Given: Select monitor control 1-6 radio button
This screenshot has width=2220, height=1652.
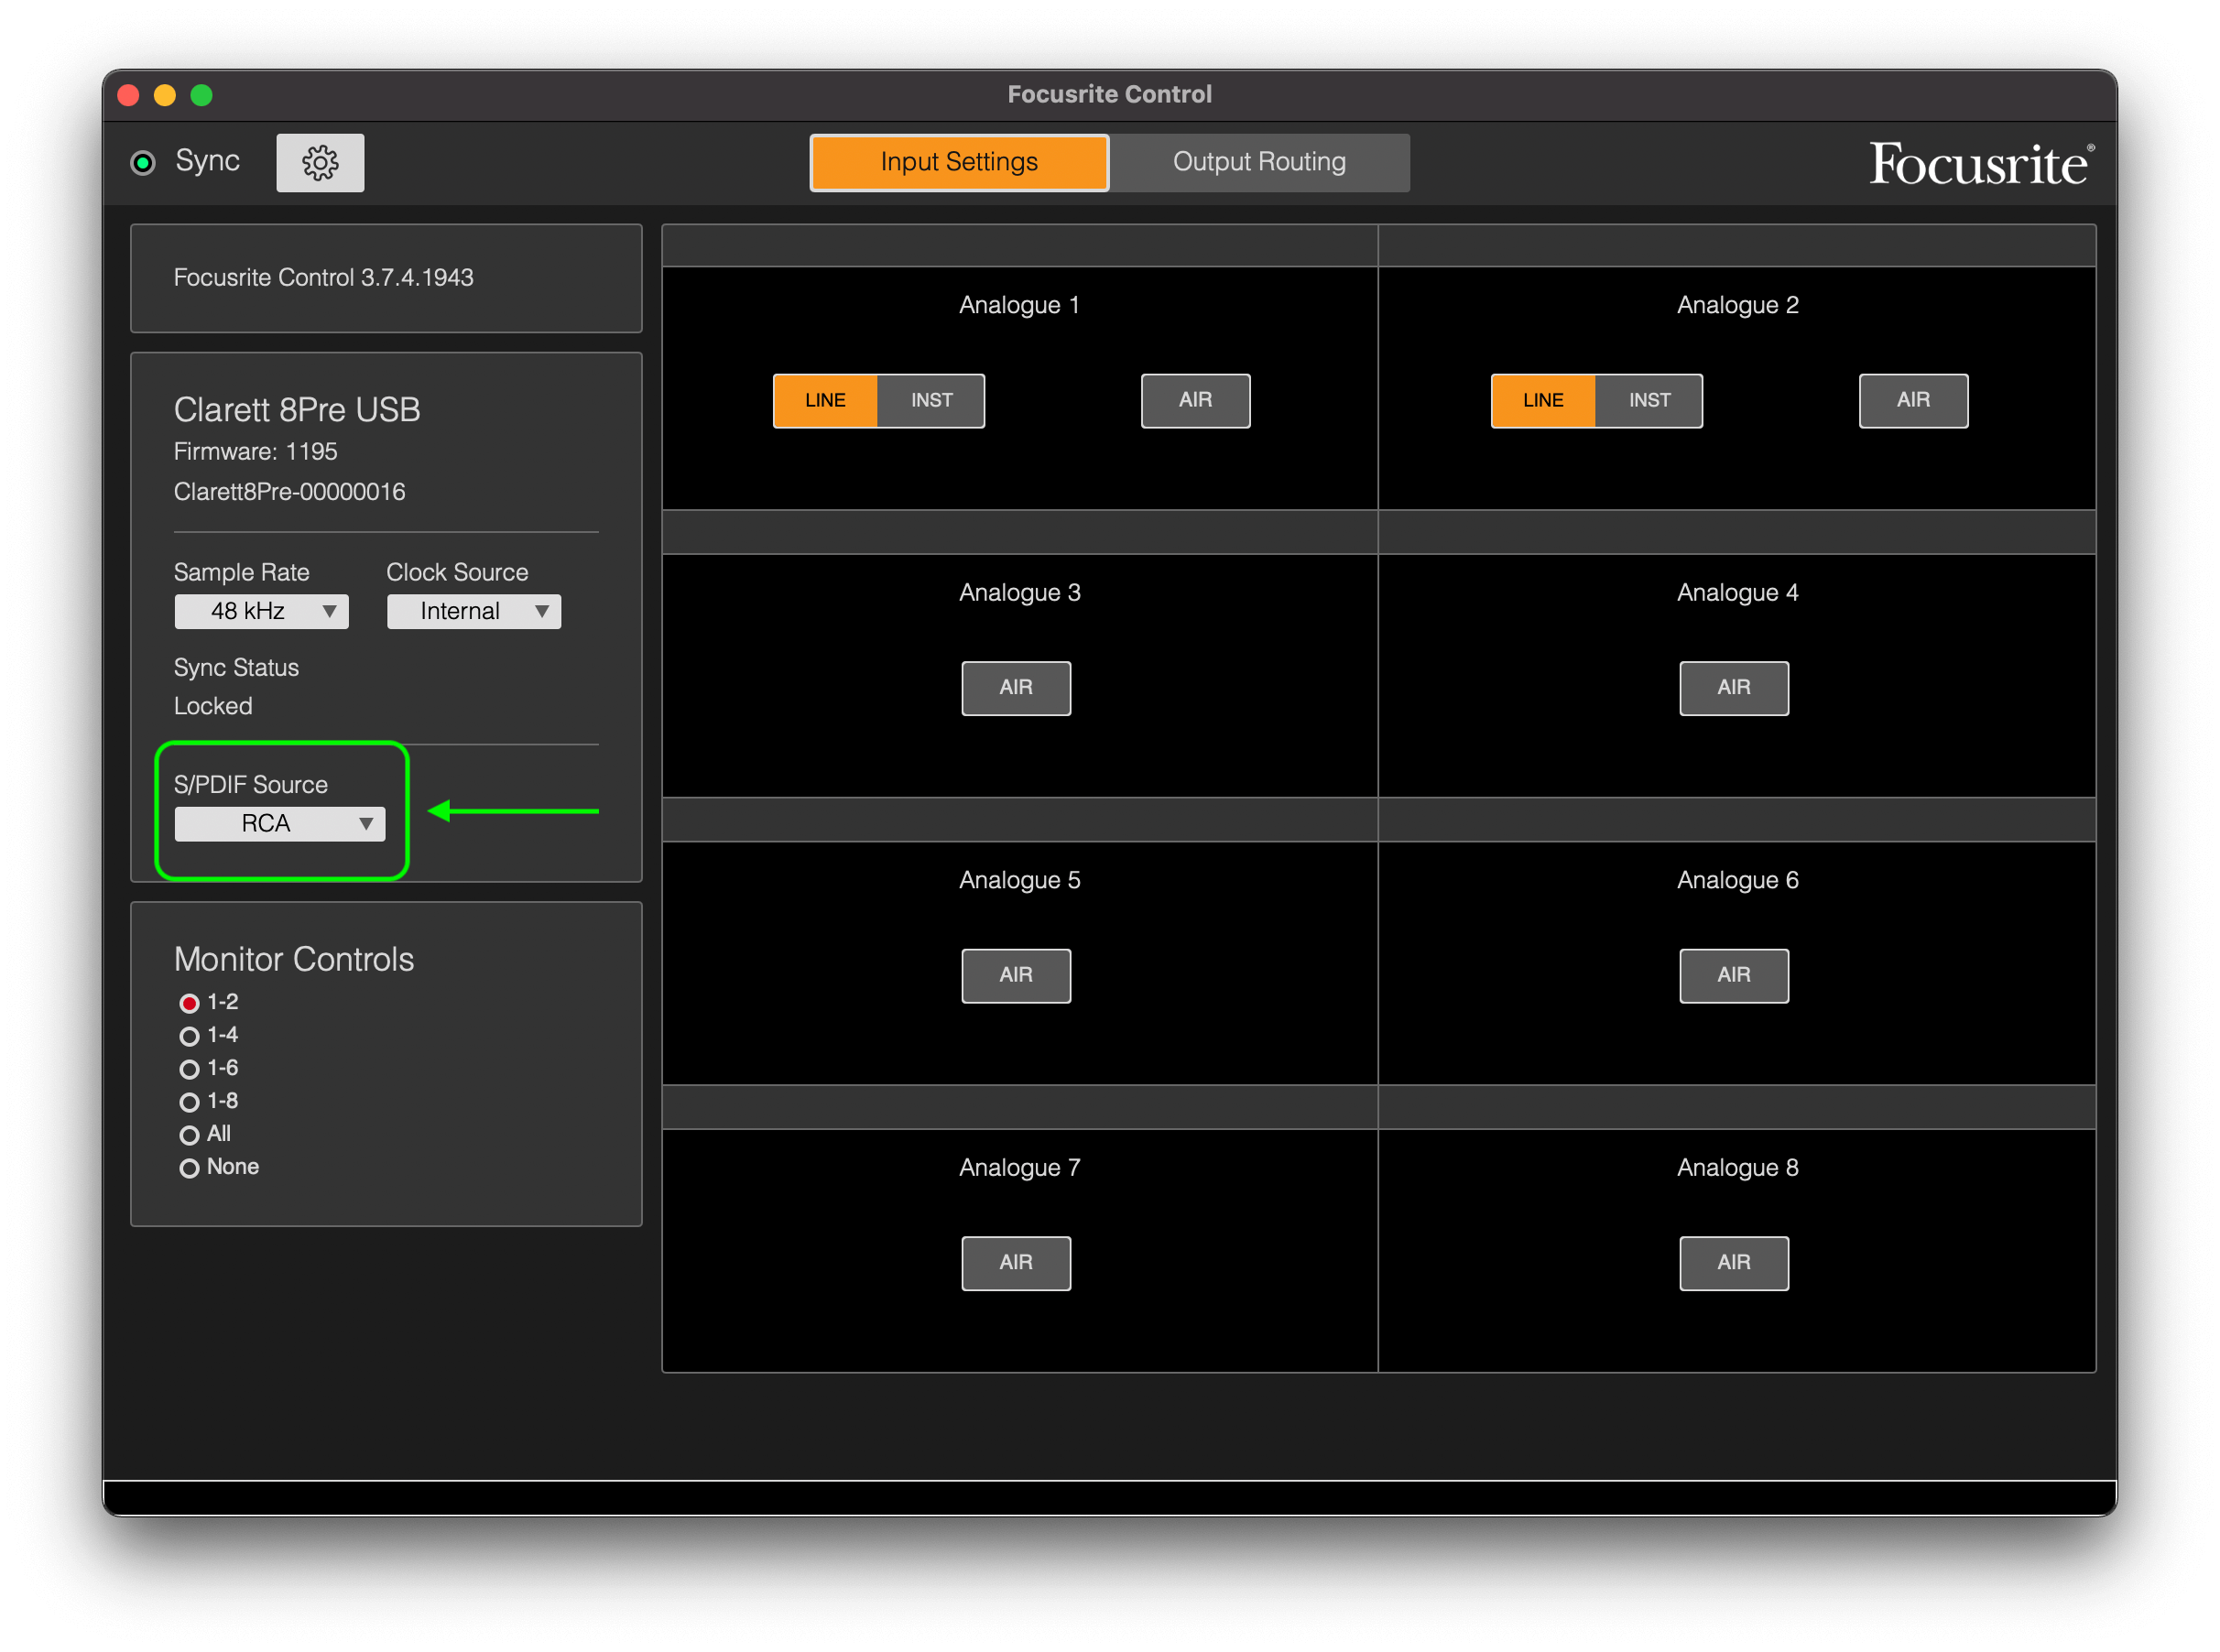Looking at the screenshot, I should click(189, 1069).
